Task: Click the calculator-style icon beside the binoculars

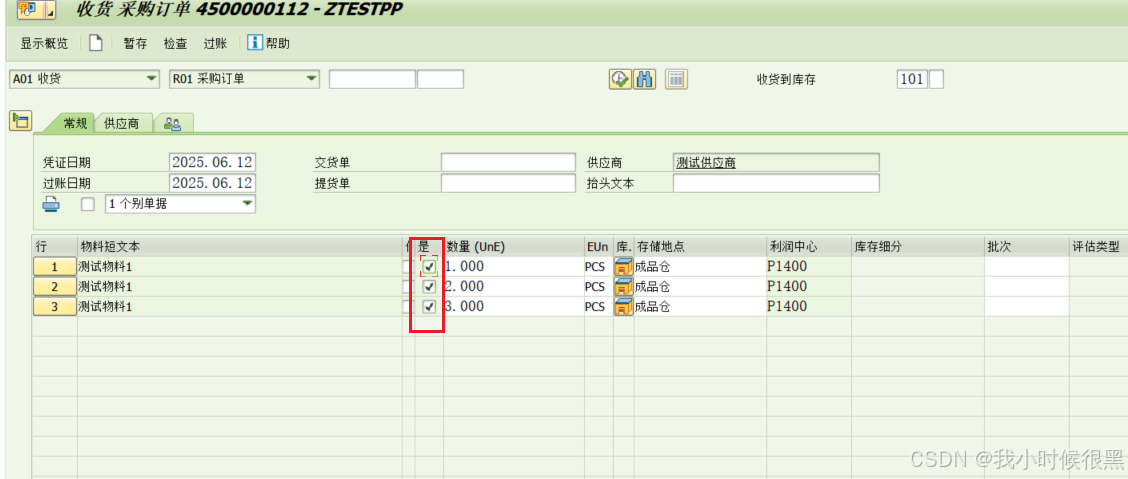Action: tap(676, 79)
